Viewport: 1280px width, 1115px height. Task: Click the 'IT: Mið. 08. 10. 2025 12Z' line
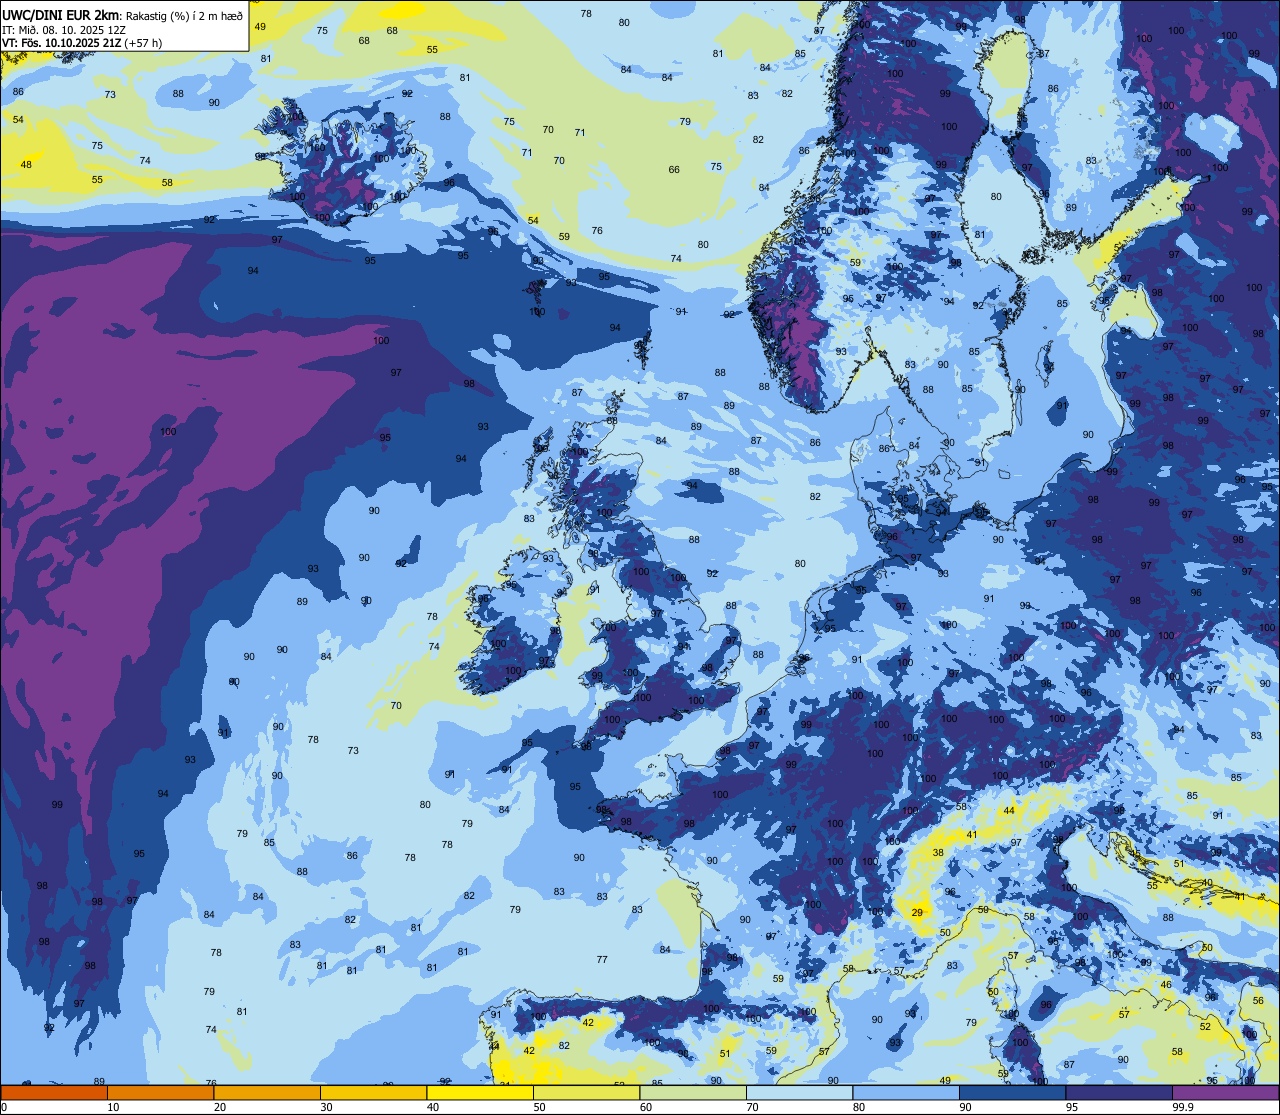(63, 30)
